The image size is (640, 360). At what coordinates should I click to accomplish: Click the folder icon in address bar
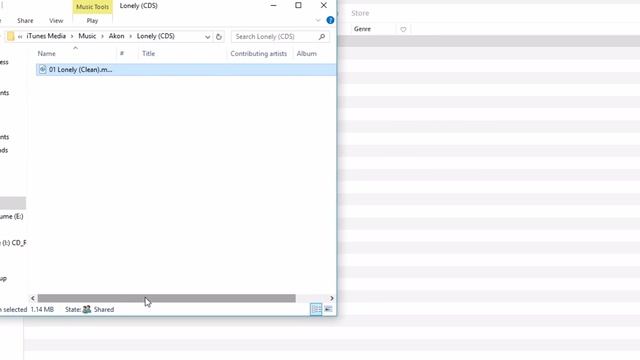(11, 36)
